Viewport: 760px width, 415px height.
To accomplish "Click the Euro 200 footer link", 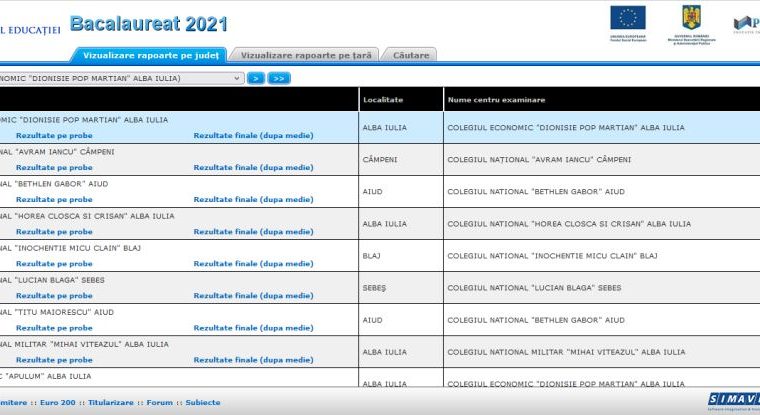I will point(58,402).
